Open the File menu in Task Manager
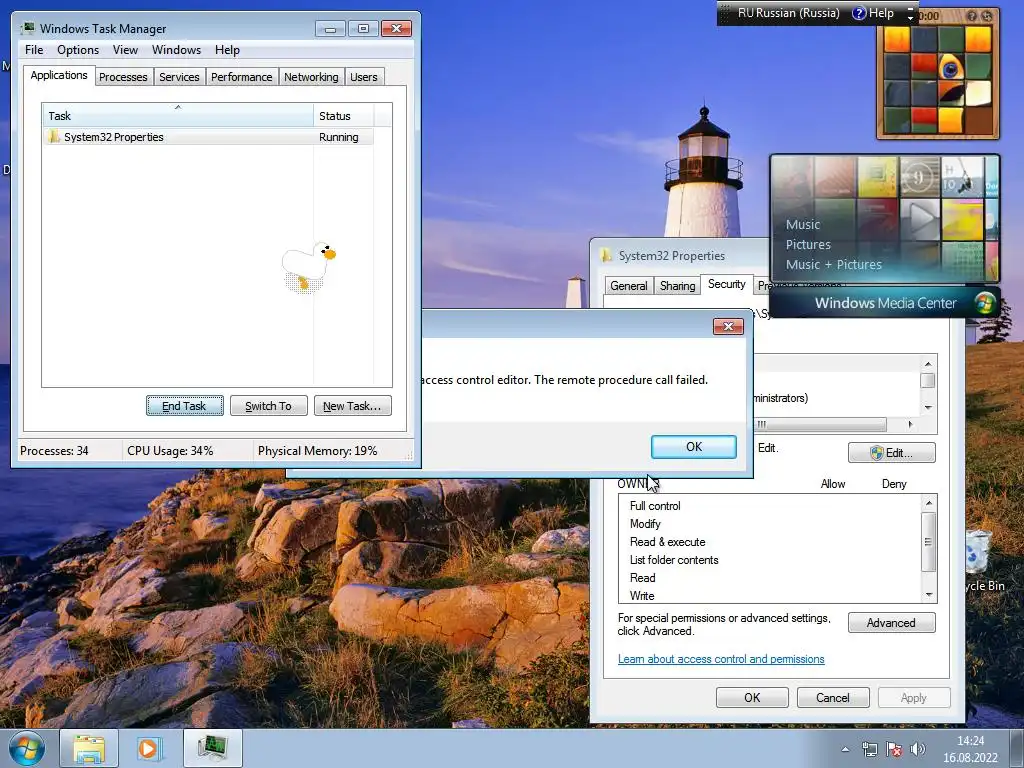1024x768 pixels. pos(34,50)
